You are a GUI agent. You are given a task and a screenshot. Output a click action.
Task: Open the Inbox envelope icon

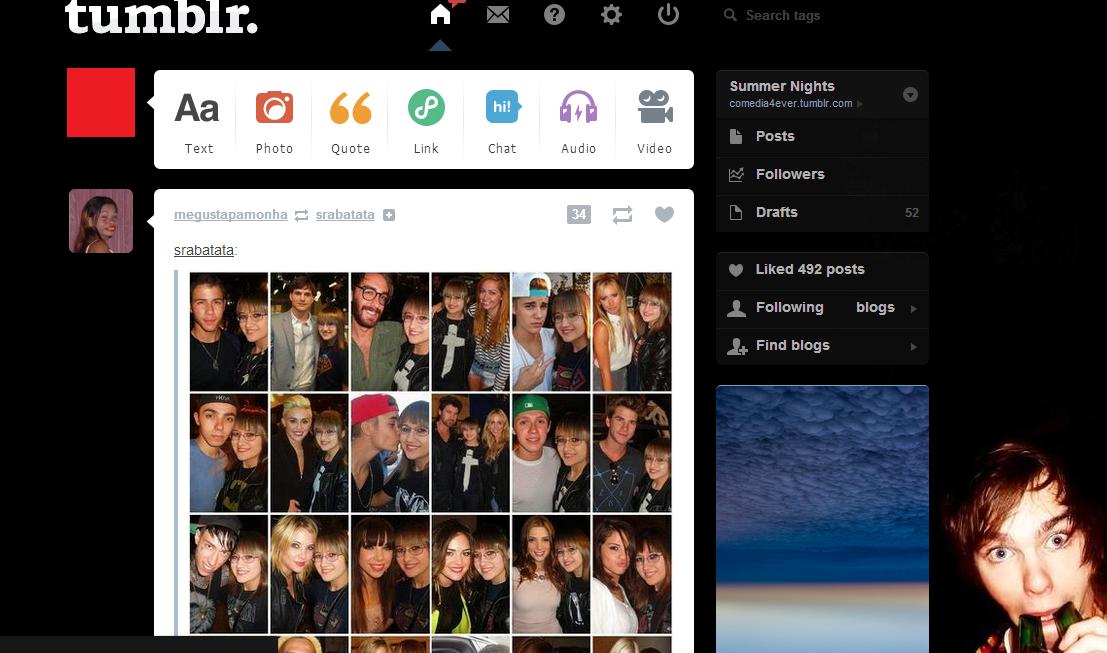(x=498, y=14)
